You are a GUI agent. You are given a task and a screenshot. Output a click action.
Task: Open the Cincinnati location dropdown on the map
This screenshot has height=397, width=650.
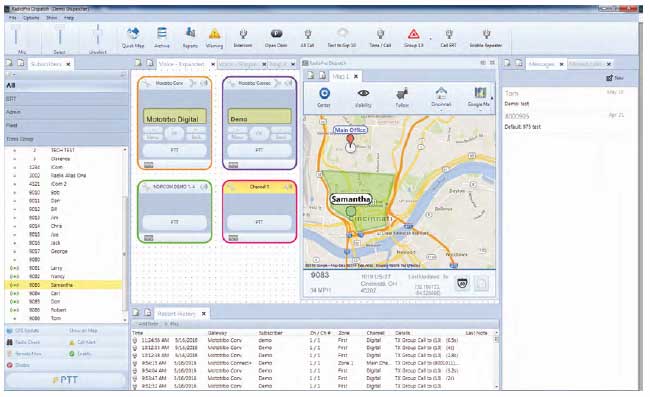[x=441, y=109]
